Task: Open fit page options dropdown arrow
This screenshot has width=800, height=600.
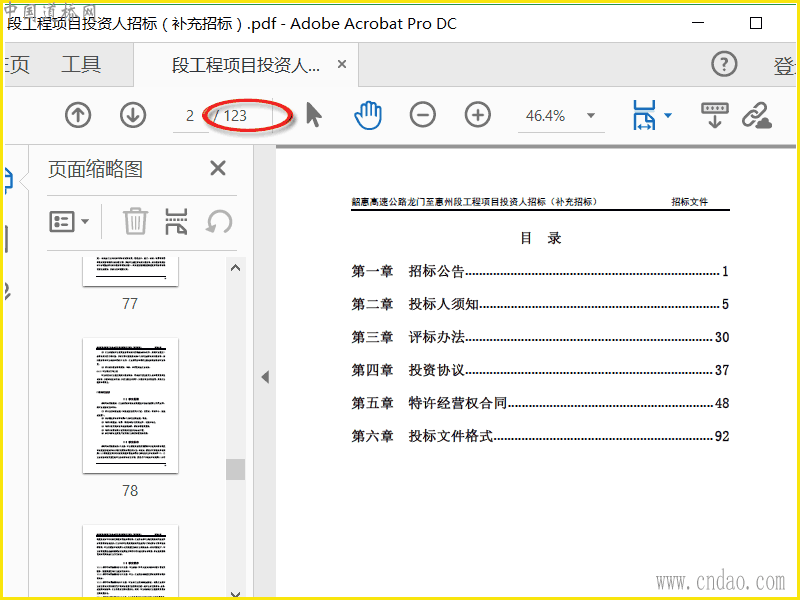Action: point(668,116)
